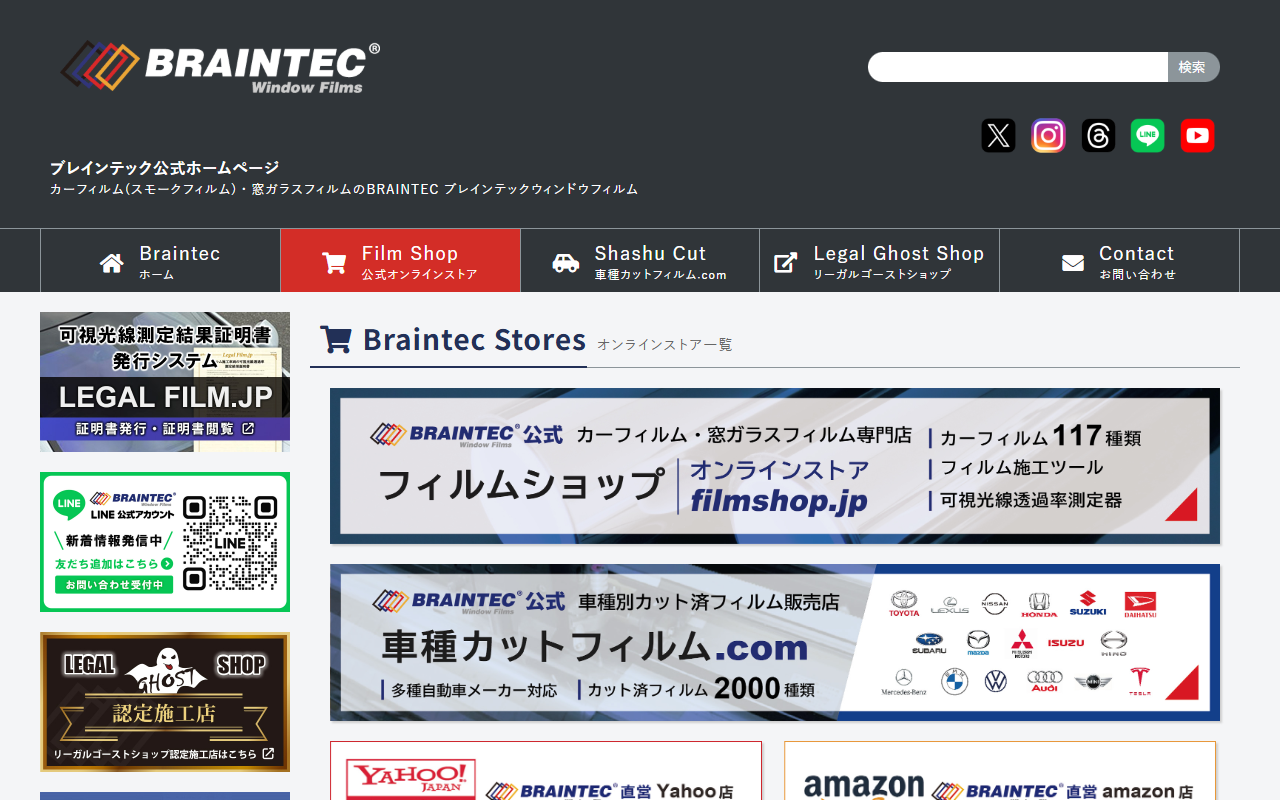Click 証明書発行・証明書閲覧 link on banner
Screen dimensions: 1280x800
[x=165, y=429]
